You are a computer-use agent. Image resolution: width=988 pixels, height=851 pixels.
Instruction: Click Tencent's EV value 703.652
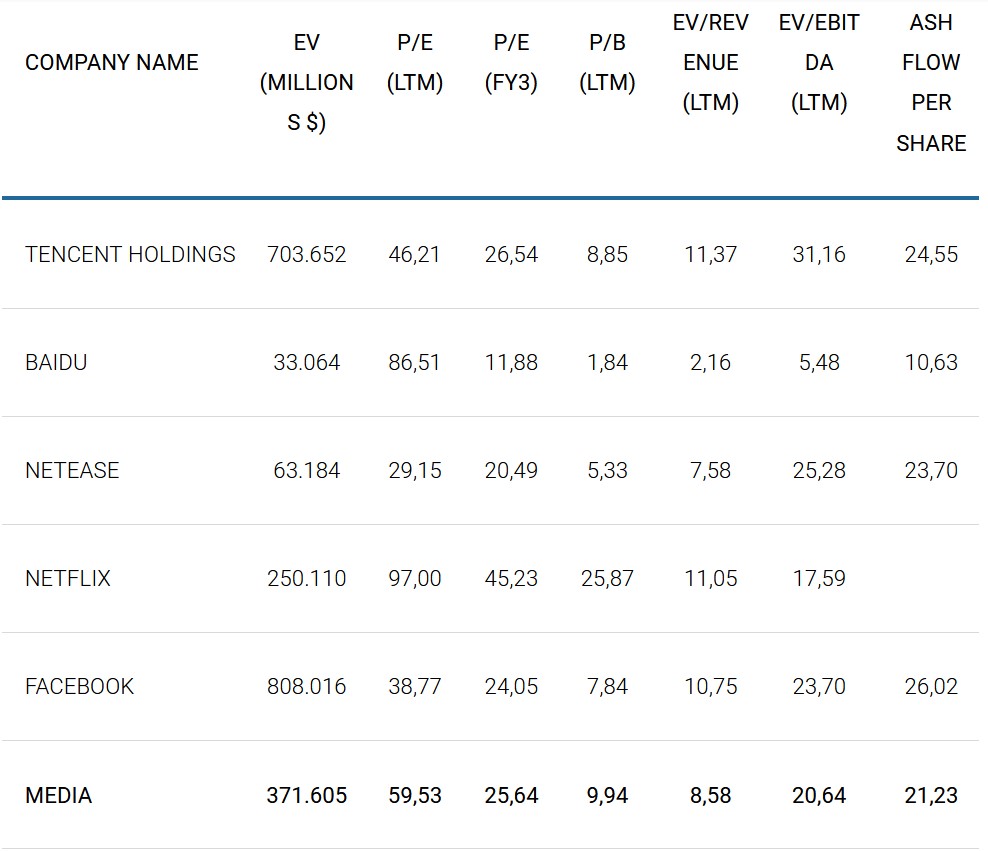tap(307, 254)
